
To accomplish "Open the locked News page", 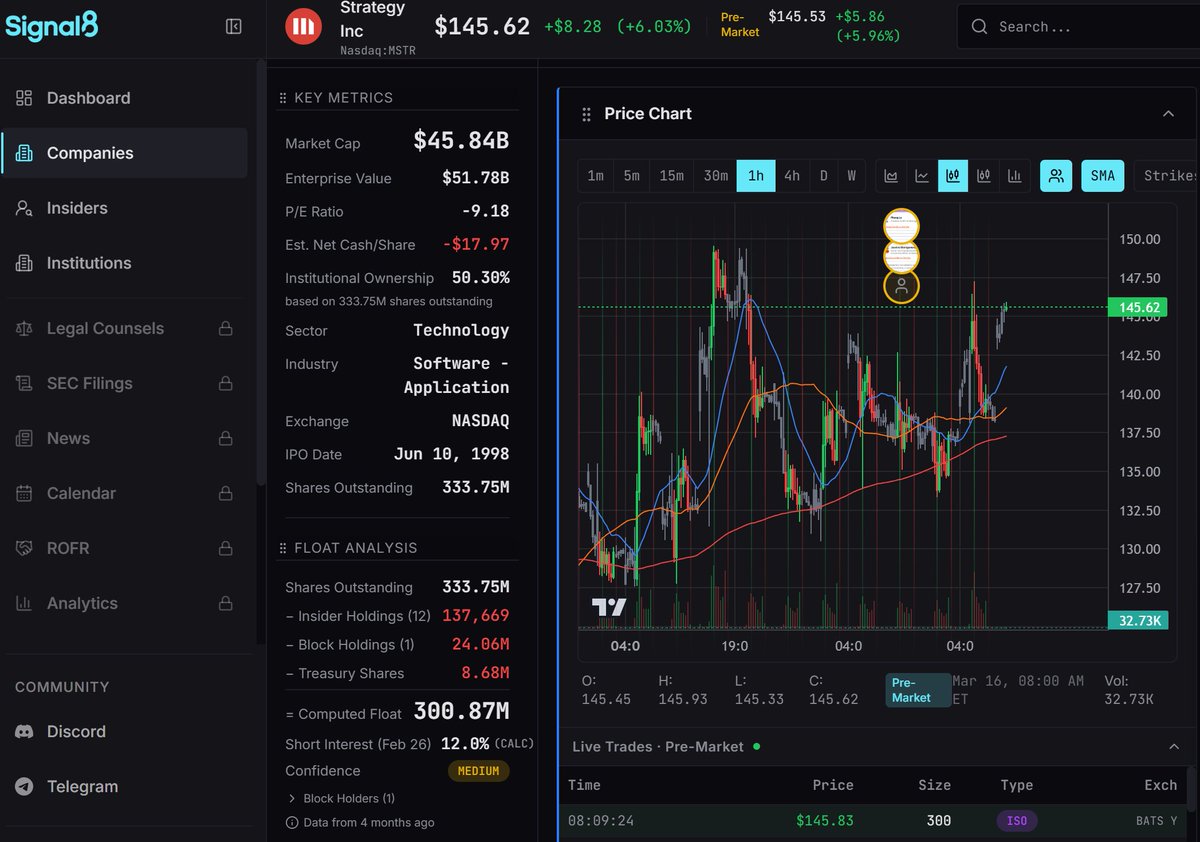I will coord(124,438).
